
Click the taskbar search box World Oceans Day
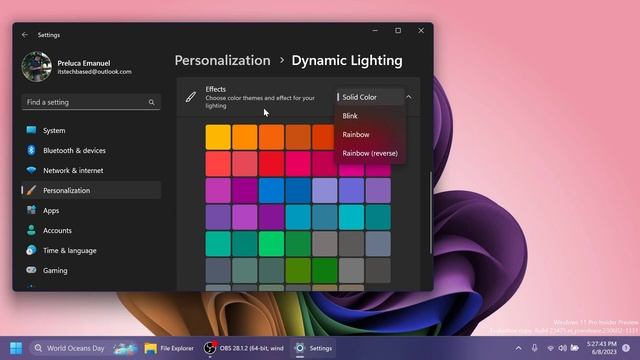tap(84, 348)
